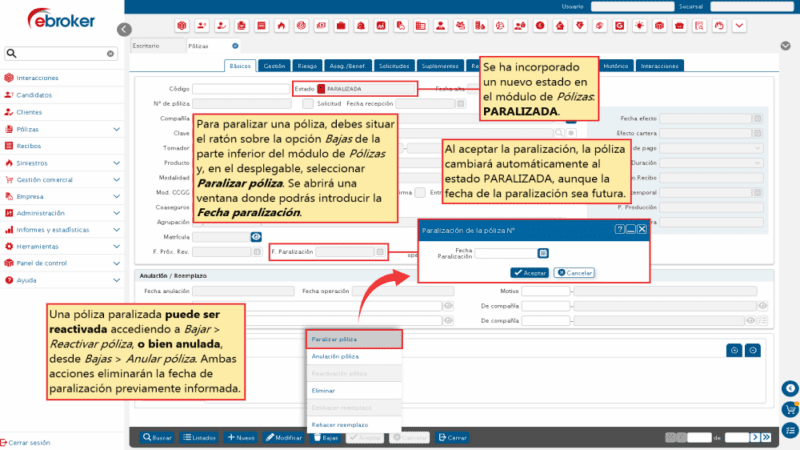Click the Cerrar sesión icon

4,441
